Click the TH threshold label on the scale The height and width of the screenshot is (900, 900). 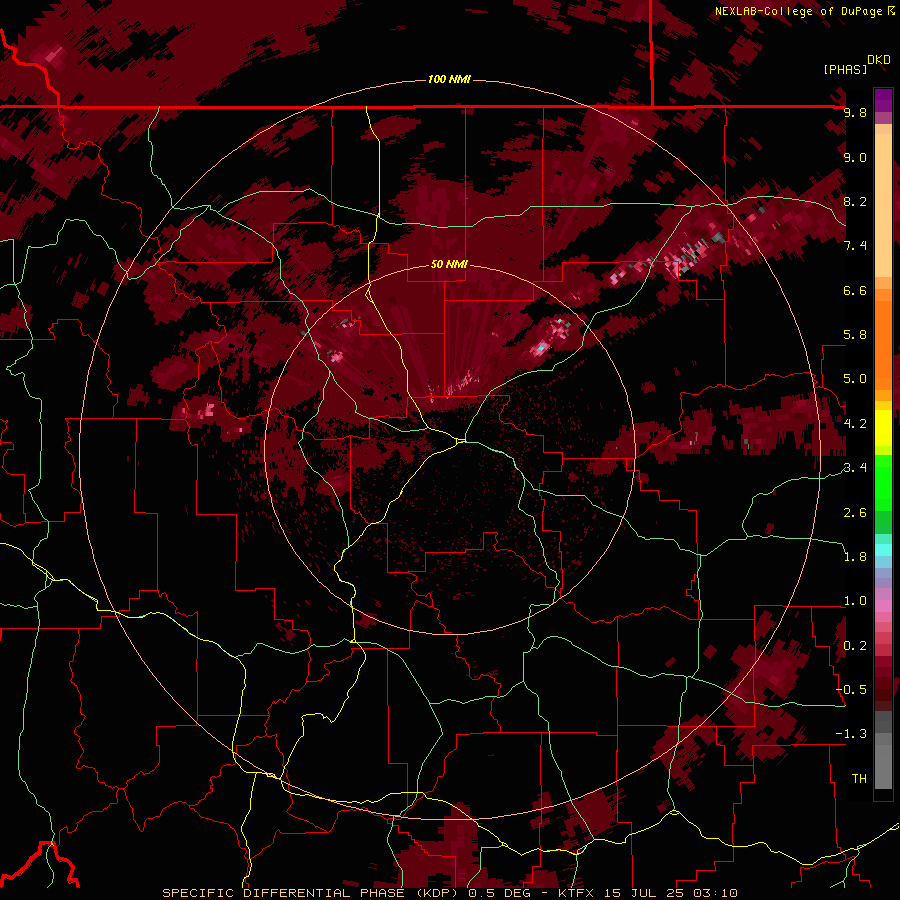[x=859, y=779]
